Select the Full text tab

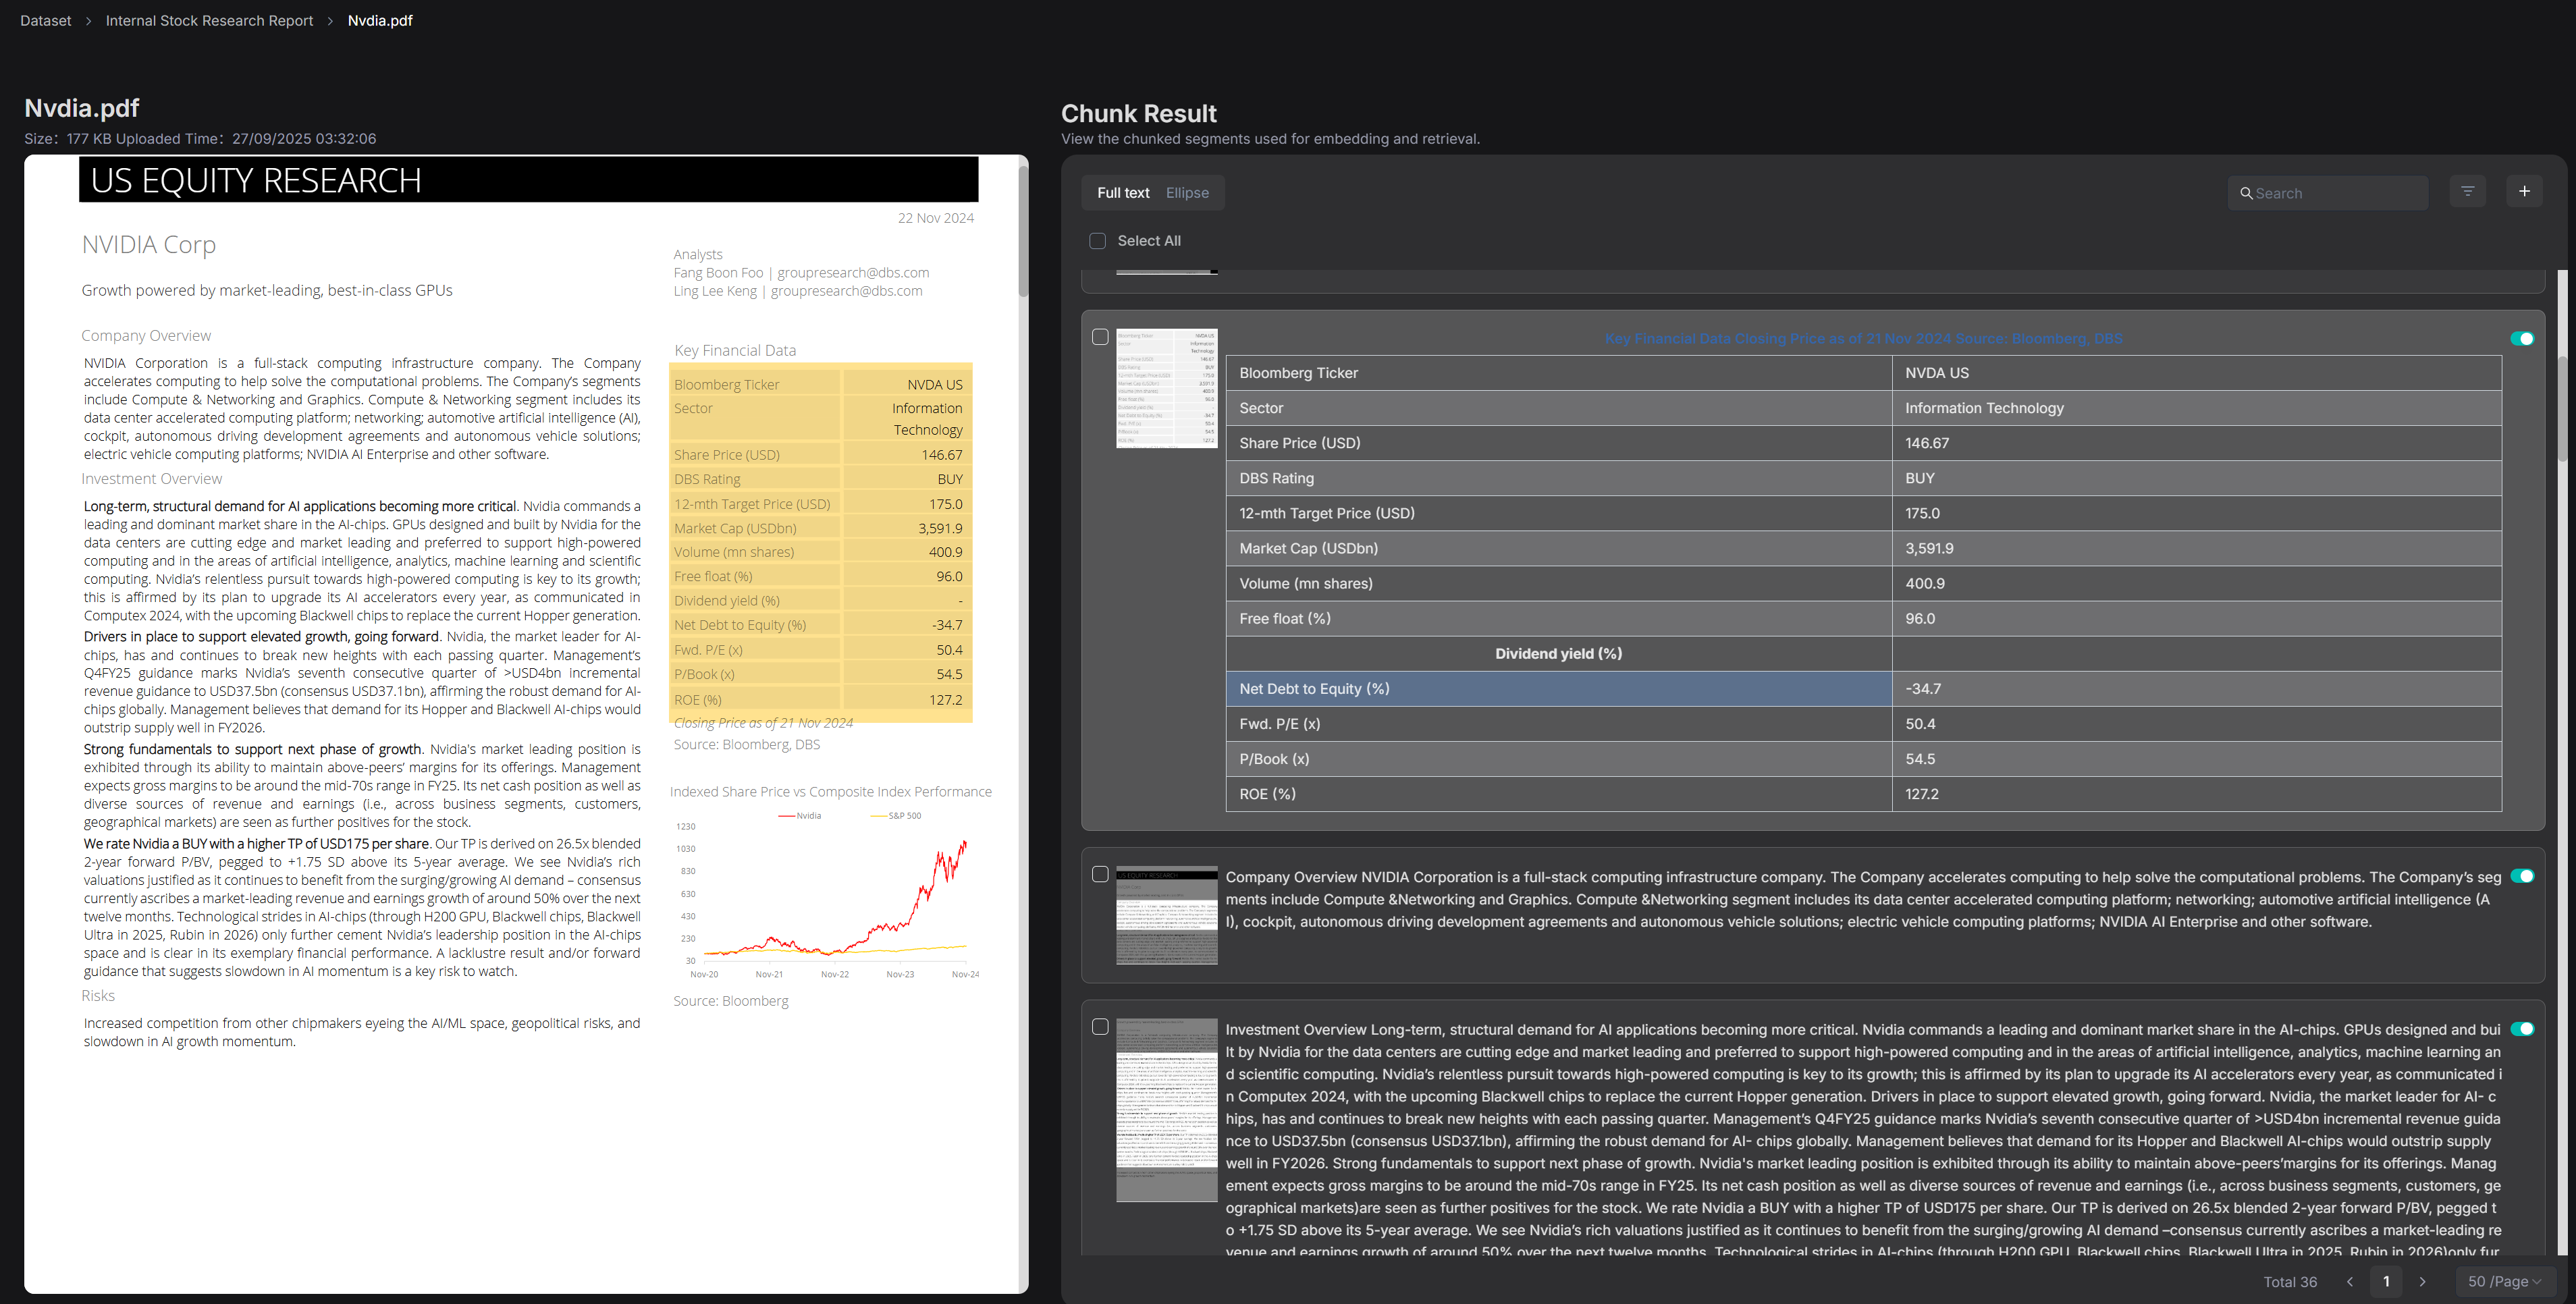(x=1123, y=193)
